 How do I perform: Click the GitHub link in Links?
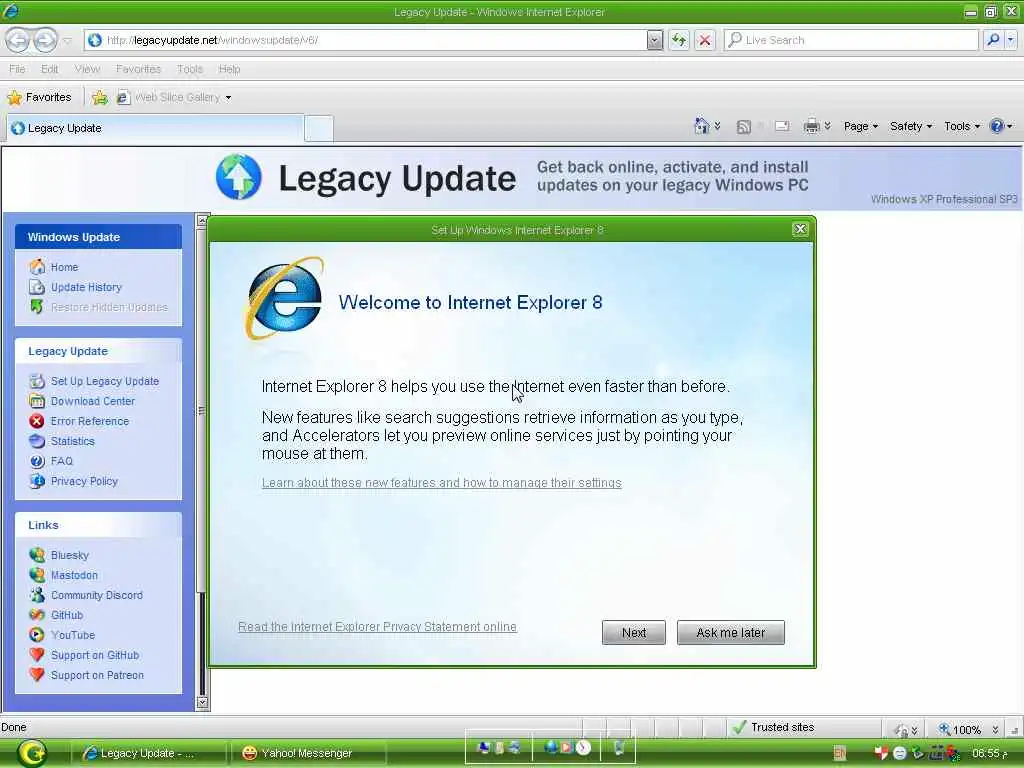(67, 615)
